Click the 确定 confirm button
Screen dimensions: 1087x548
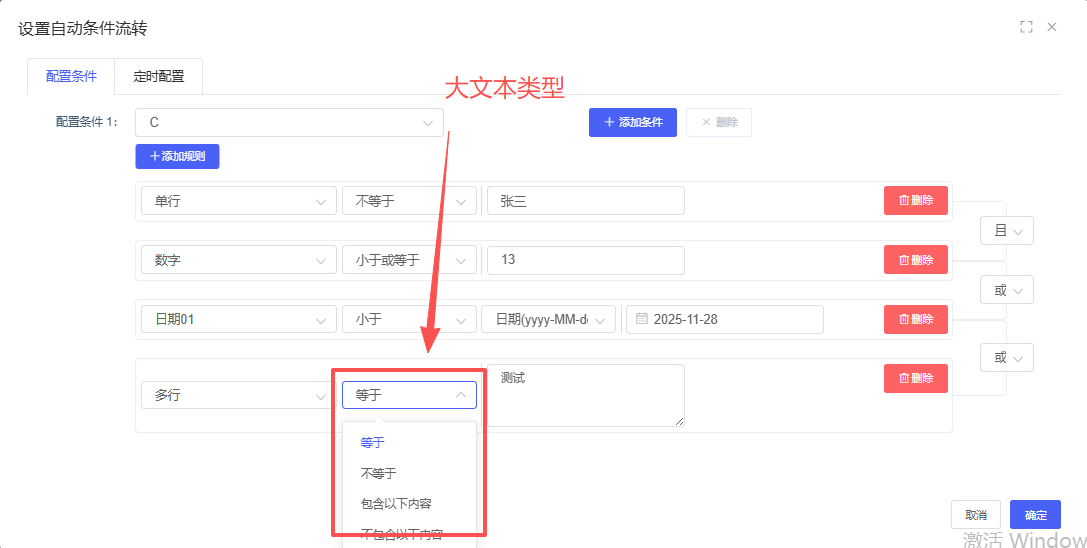click(x=1035, y=515)
